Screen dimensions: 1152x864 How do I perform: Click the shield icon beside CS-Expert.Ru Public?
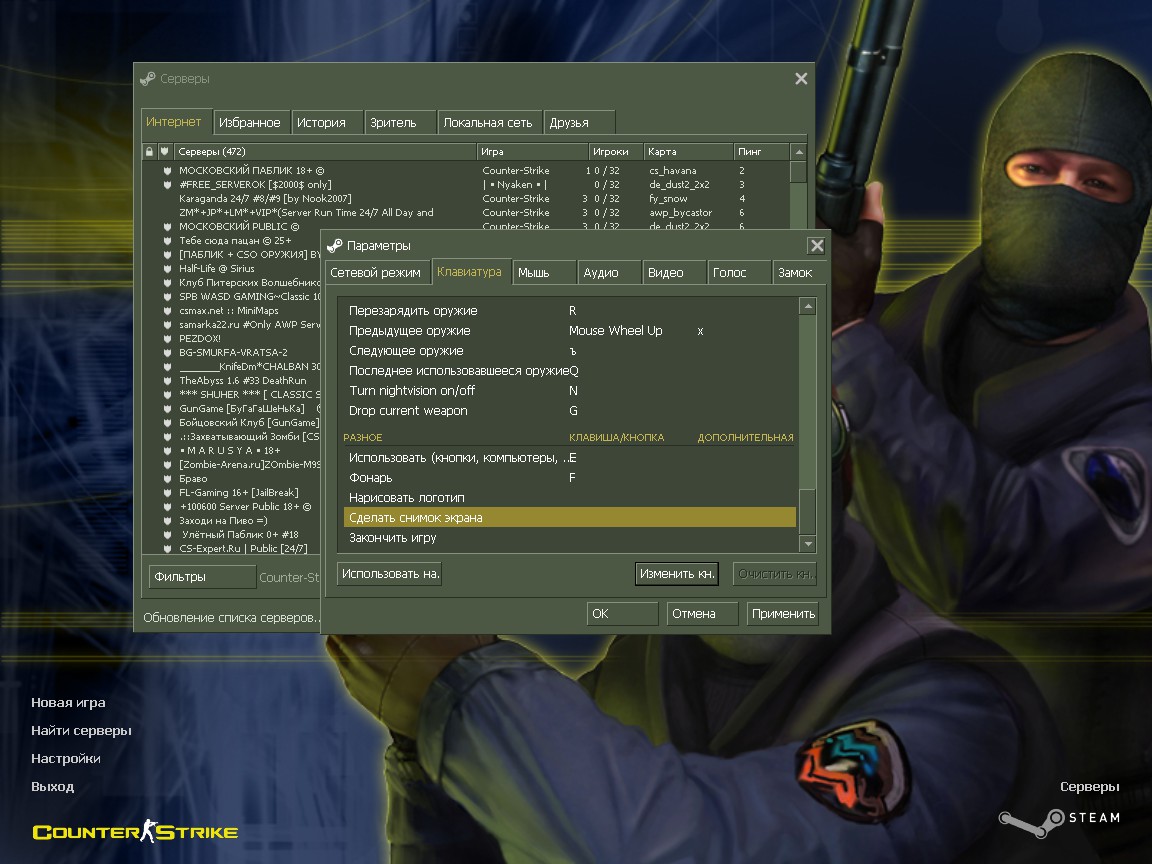pyautogui.click(x=168, y=548)
